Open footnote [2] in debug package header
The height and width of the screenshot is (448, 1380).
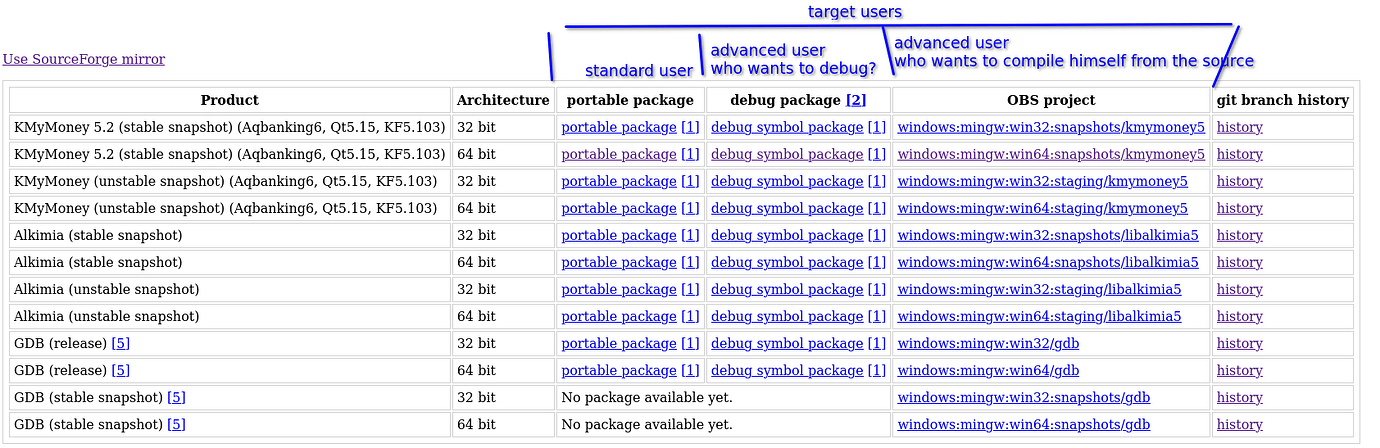[x=855, y=100]
